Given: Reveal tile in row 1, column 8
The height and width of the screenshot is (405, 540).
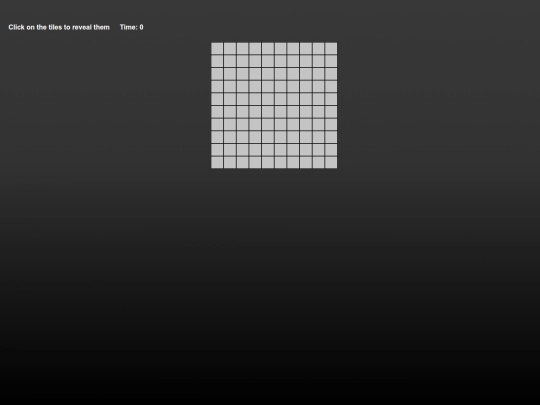Looking at the screenshot, I should pos(306,48).
